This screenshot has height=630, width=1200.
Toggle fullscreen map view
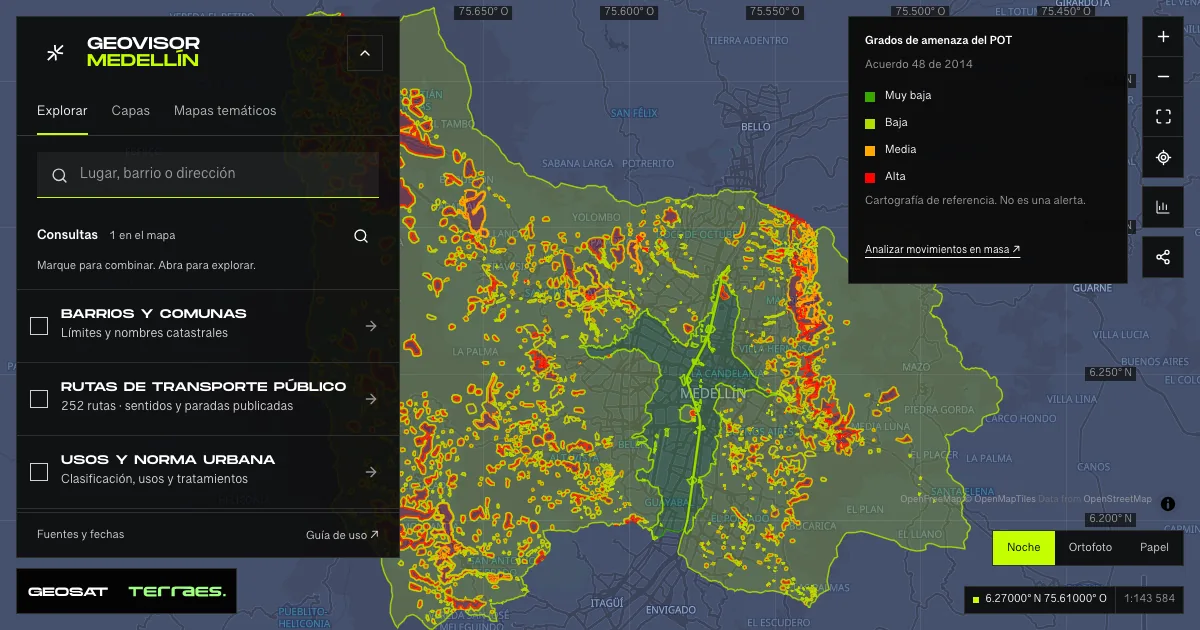click(1163, 117)
